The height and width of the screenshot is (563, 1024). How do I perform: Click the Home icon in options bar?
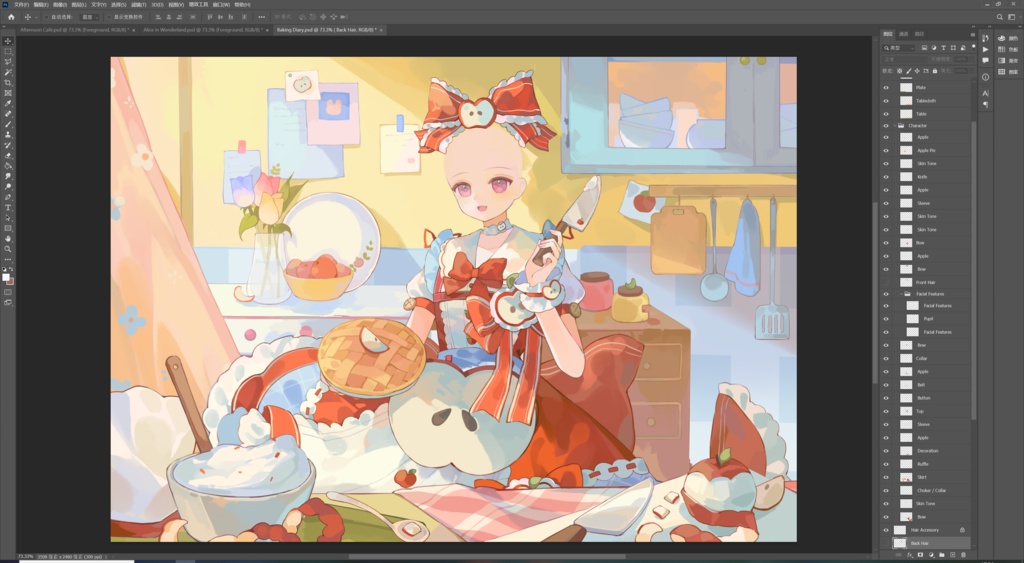click(11, 17)
